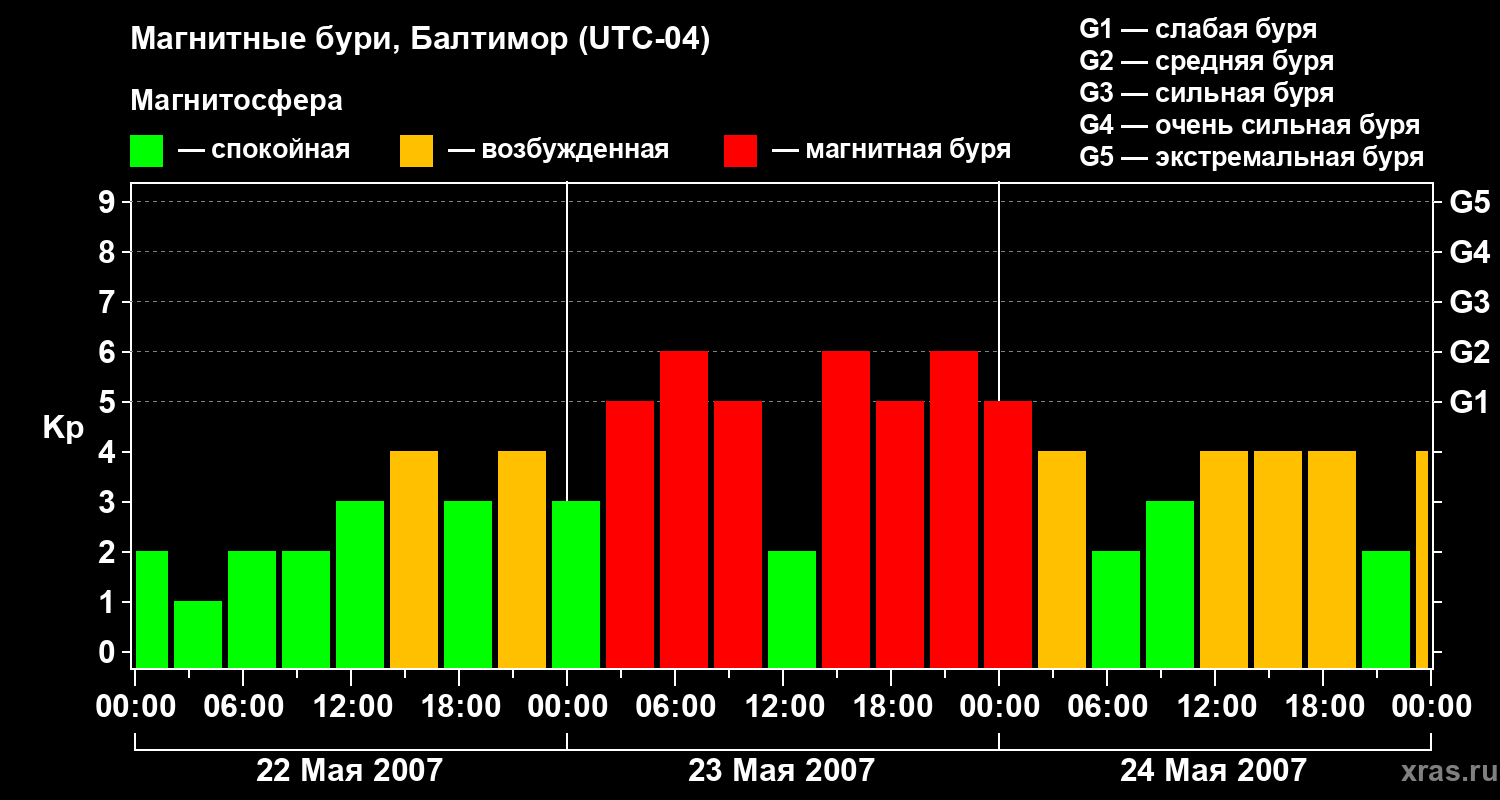The image size is (1500, 800).
Task: Select the '— возбужденная' legend label
Action: pos(558,151)
